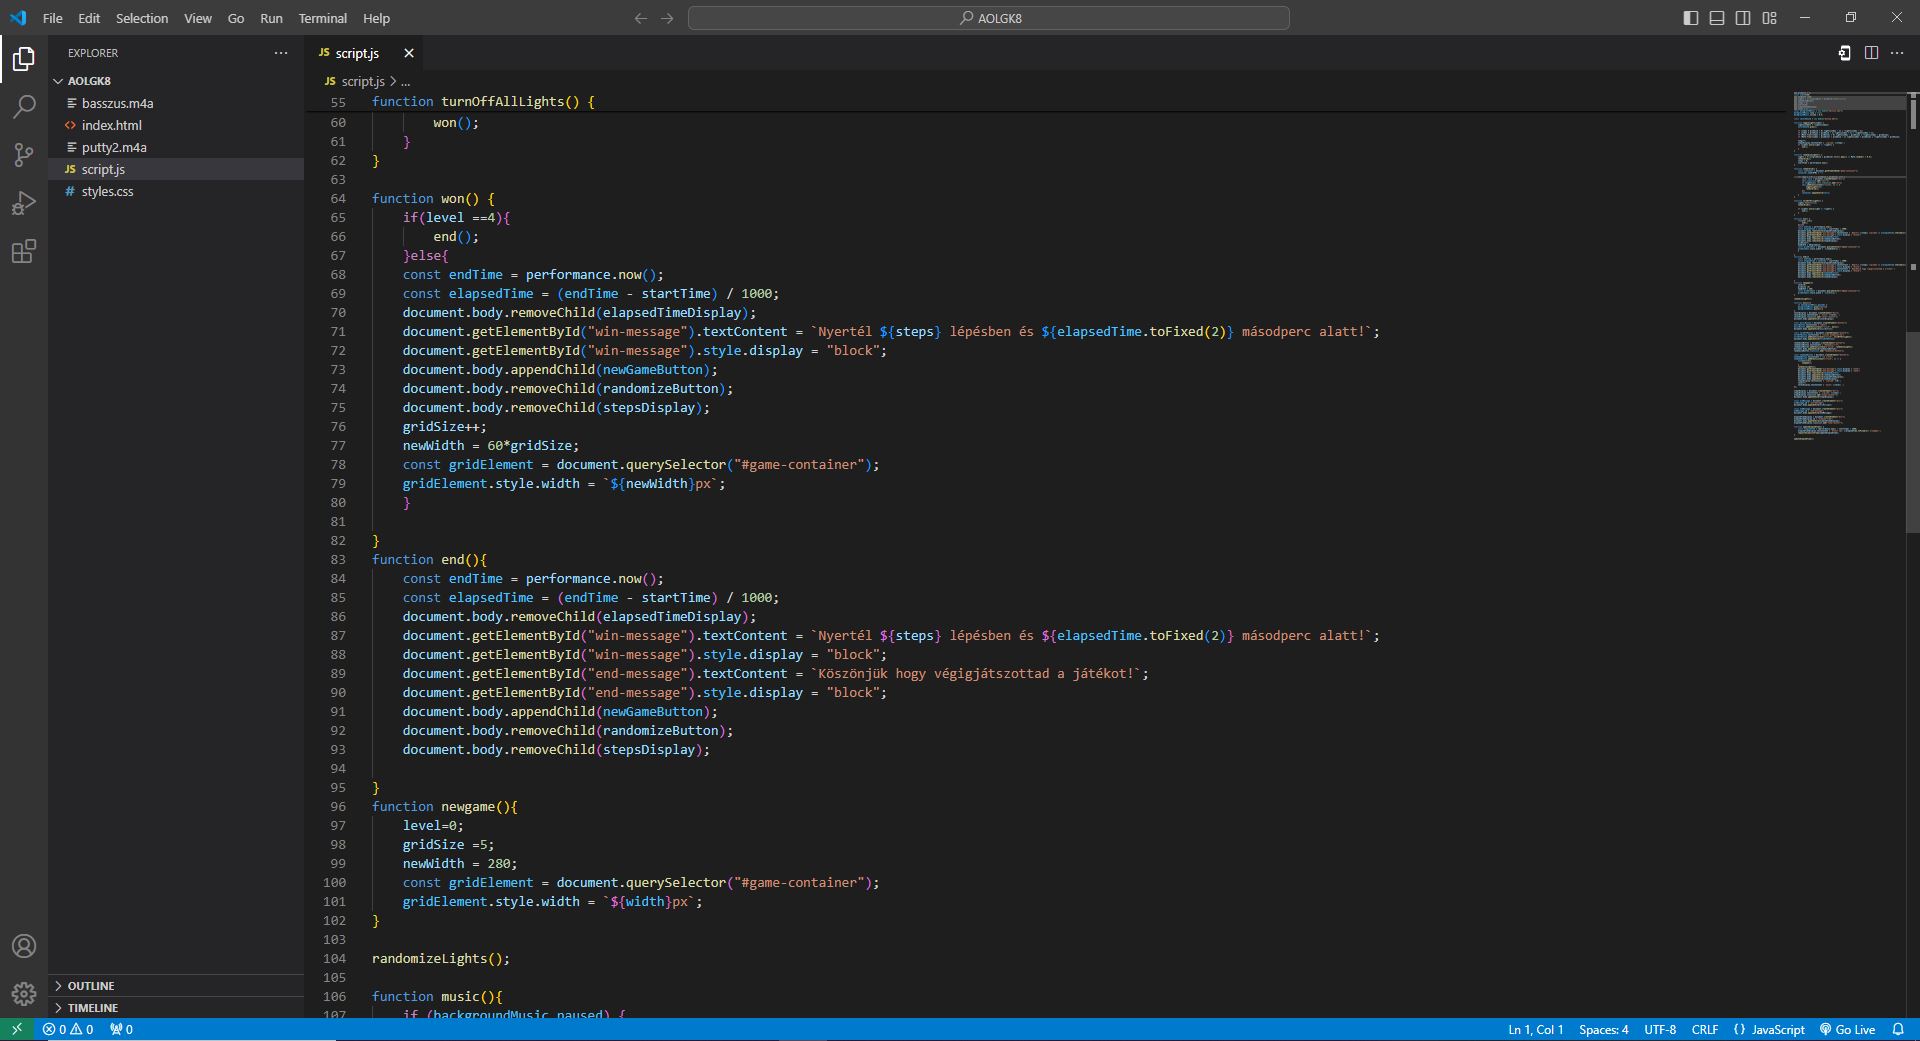The width and height of the screenshot is (1920, 1041).
Task: Open the Run menu
Action: pyautogui.click(x=271, y=18)
